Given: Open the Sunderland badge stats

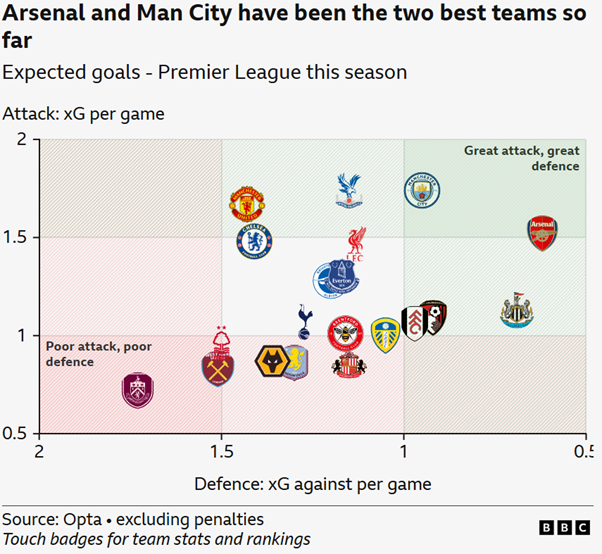Looking at the screenshot, I should (349, 363).
